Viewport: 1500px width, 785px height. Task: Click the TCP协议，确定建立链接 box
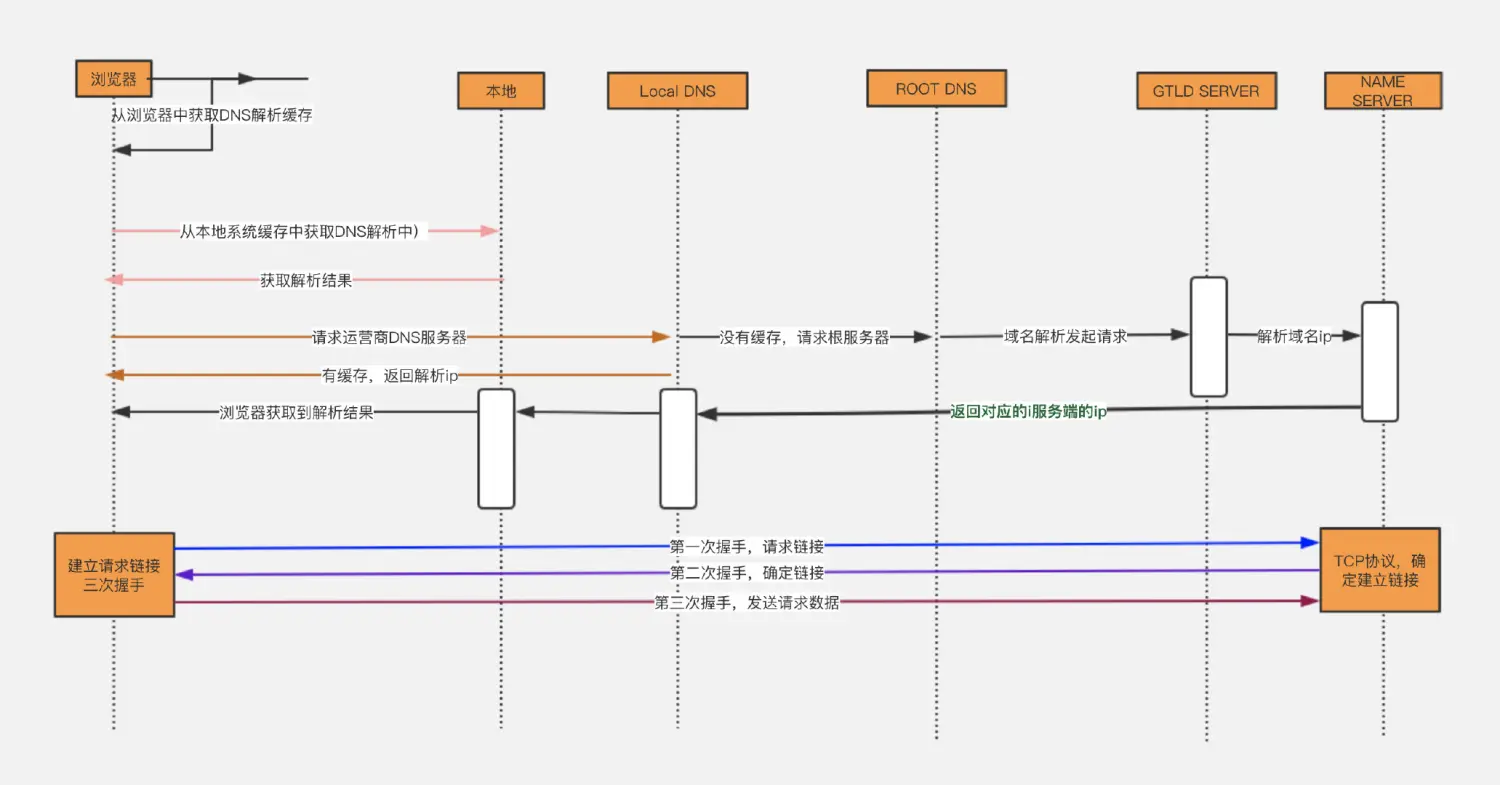(x=1380, y=569)
